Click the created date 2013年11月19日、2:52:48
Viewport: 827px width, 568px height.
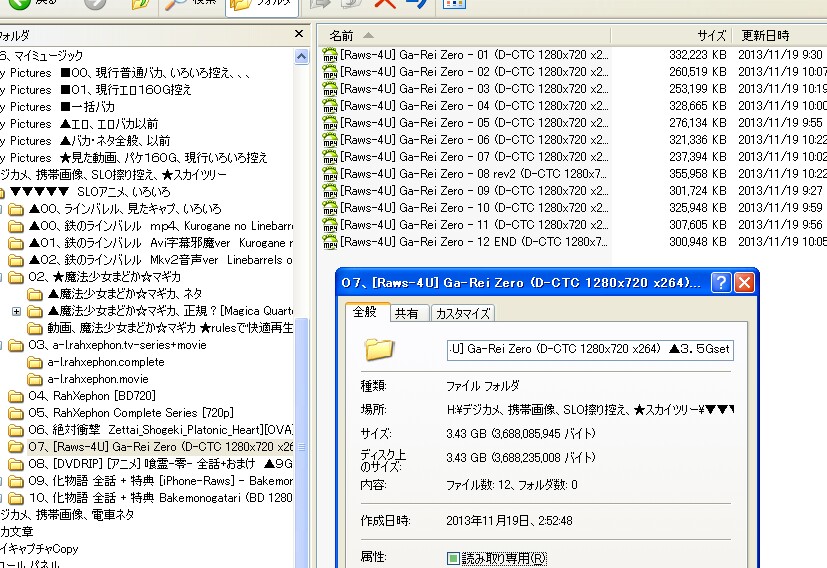tap(509, 521)
